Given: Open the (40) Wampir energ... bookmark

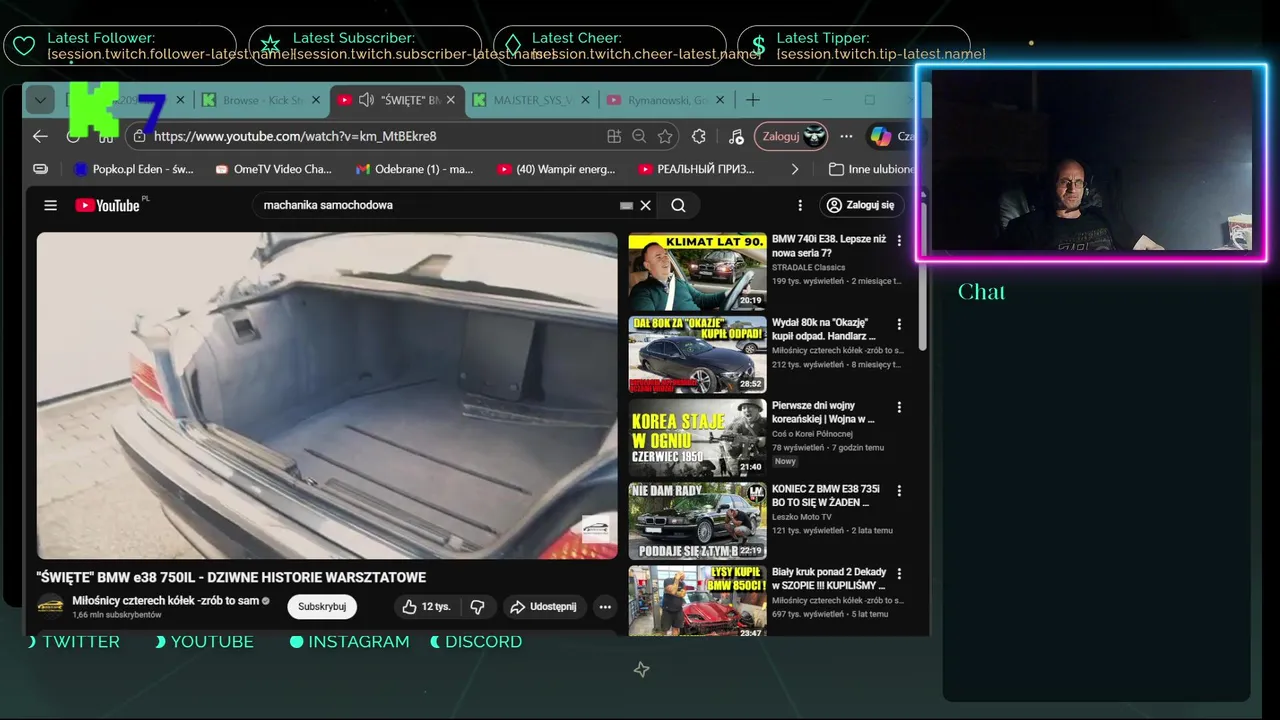Looking at the screenshot, I should pos(556,169).
